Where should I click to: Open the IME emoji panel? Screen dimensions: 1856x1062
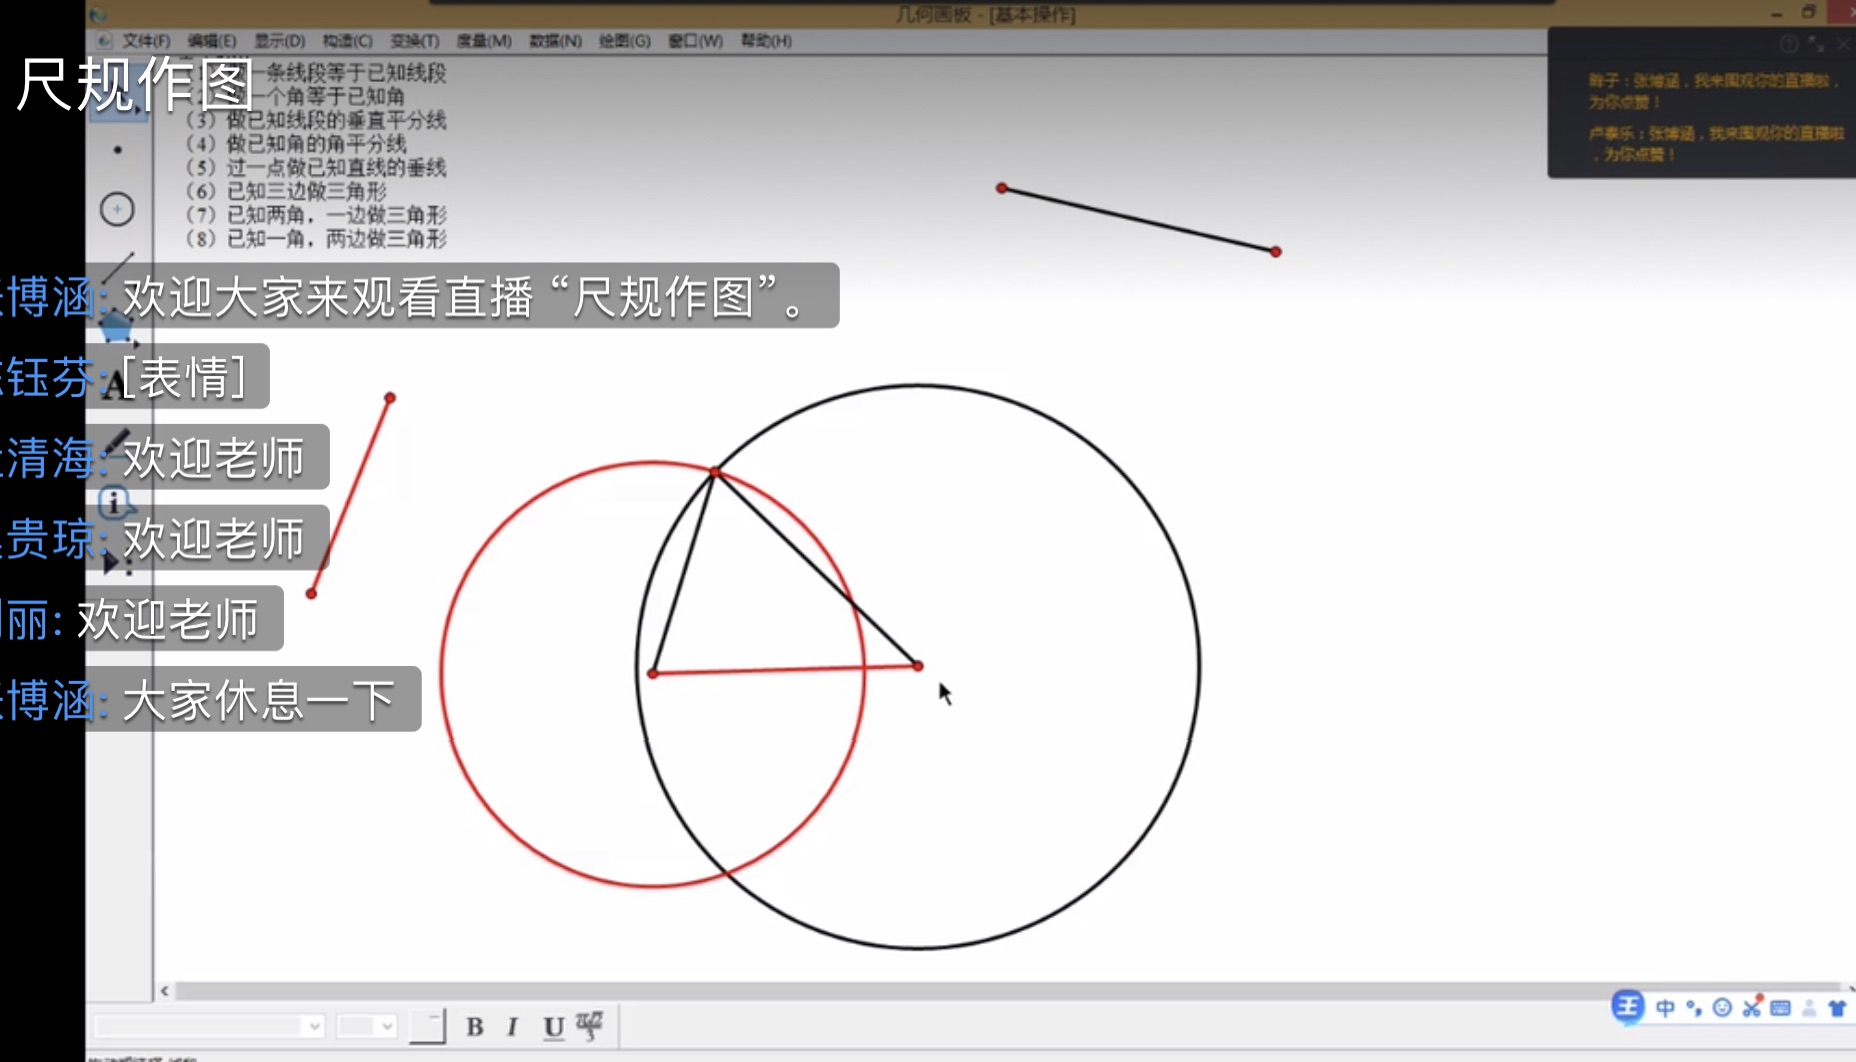click(1722, 1008)
